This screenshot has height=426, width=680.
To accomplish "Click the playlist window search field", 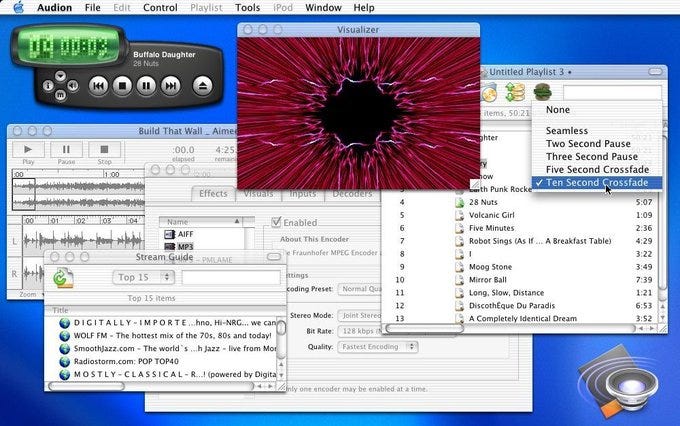I will click(612, 93).
